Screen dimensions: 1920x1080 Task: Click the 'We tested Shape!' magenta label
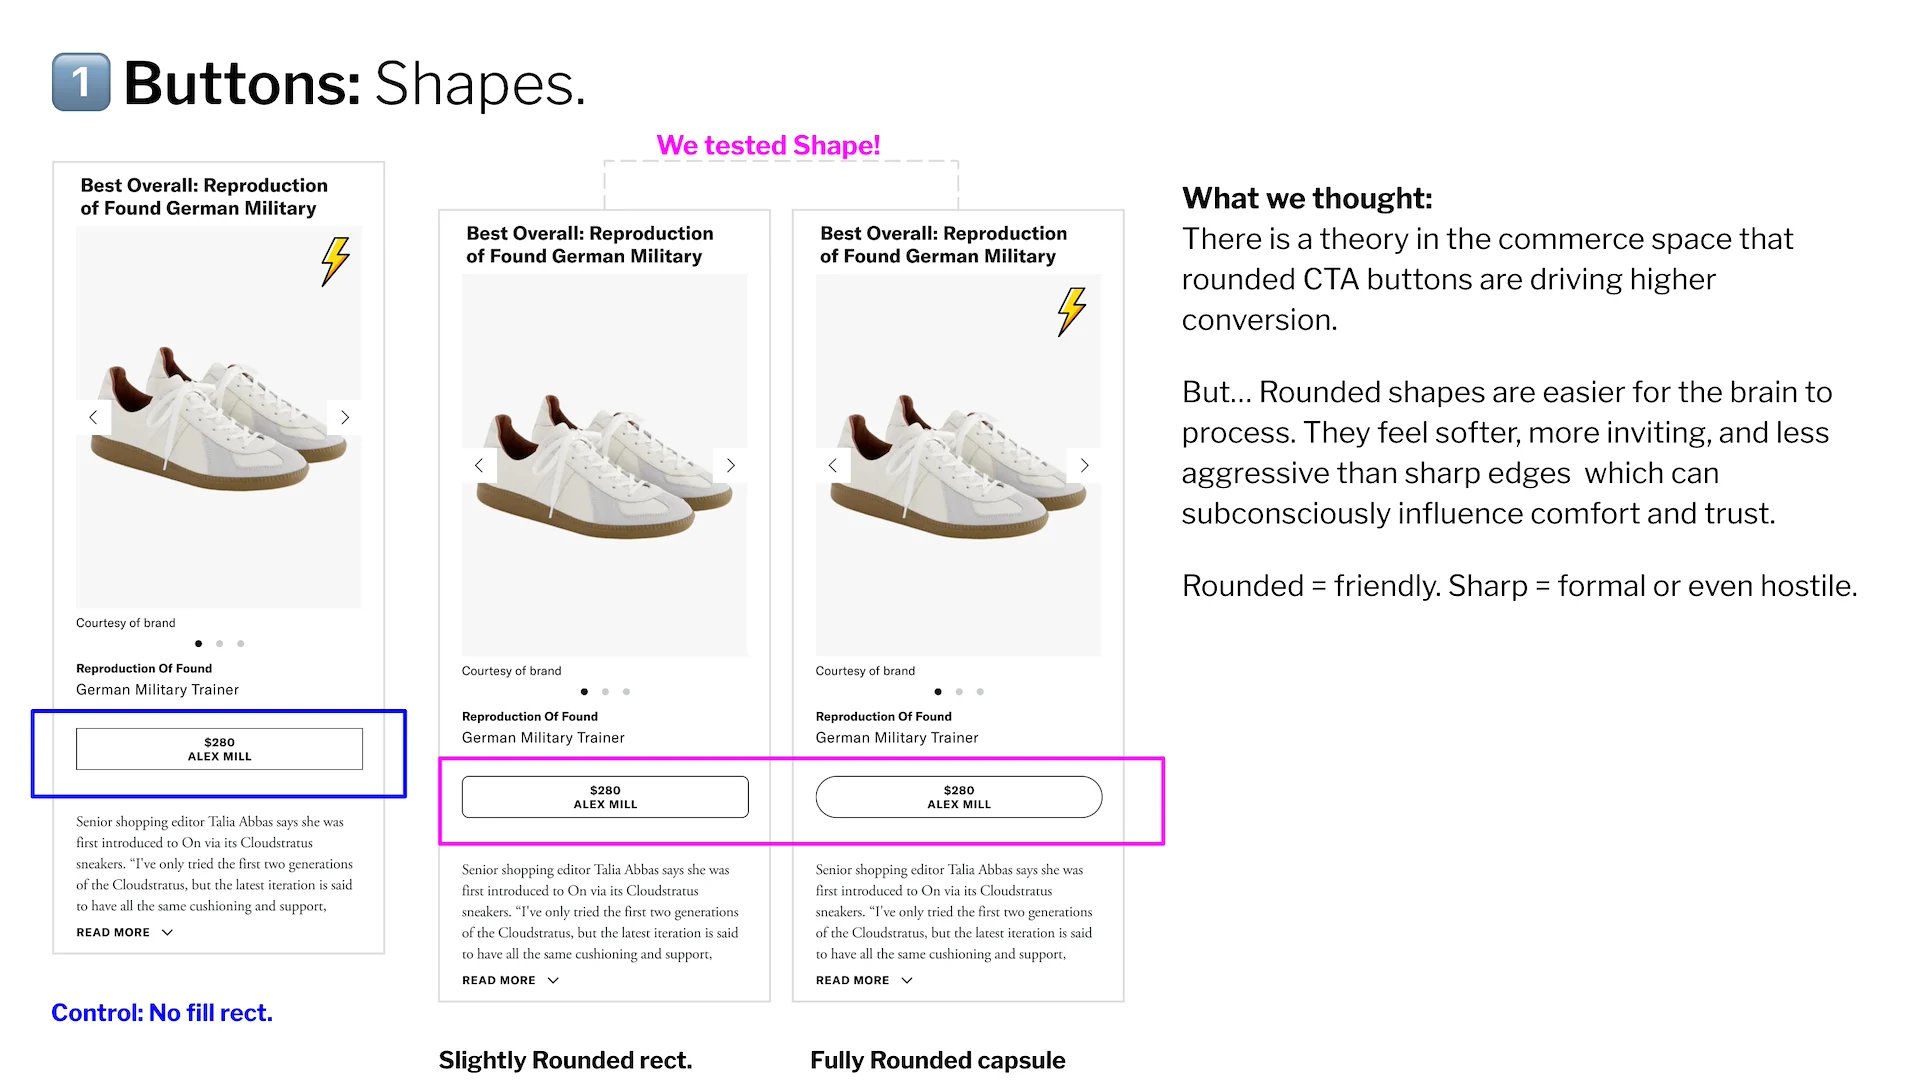(768, 146)
